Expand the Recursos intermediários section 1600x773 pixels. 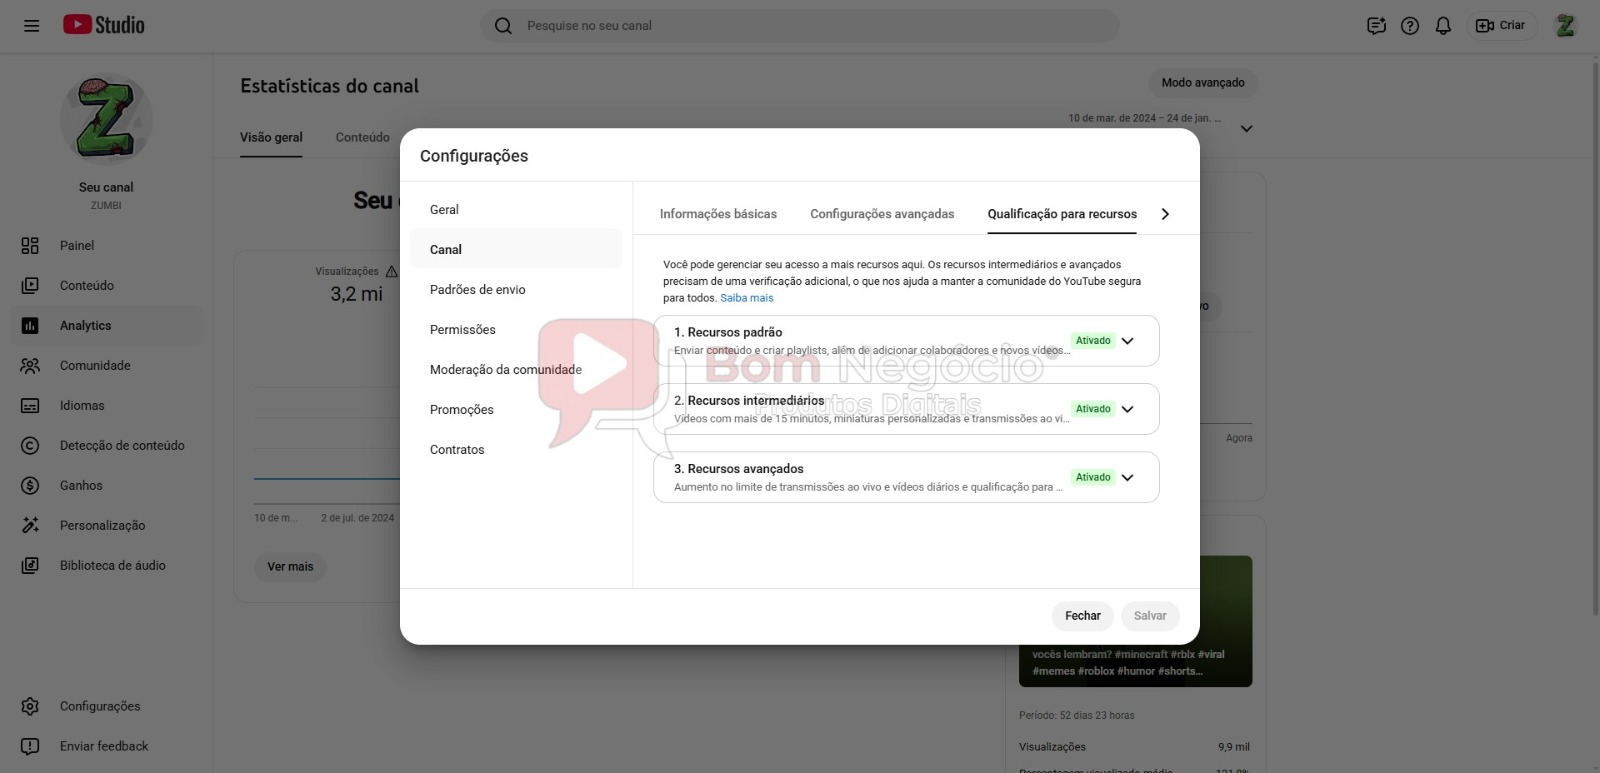click(1127, 409)
